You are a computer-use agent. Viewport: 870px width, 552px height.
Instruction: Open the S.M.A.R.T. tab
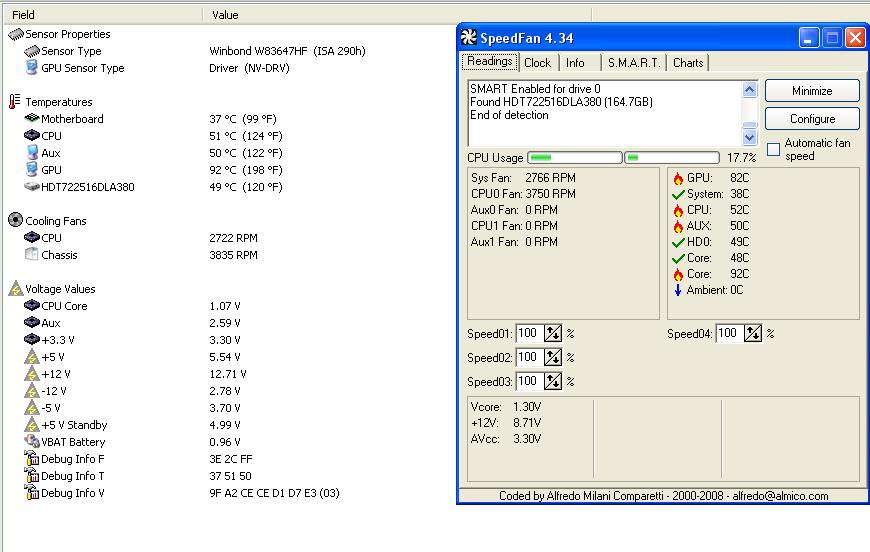click(x=634, y=63)
